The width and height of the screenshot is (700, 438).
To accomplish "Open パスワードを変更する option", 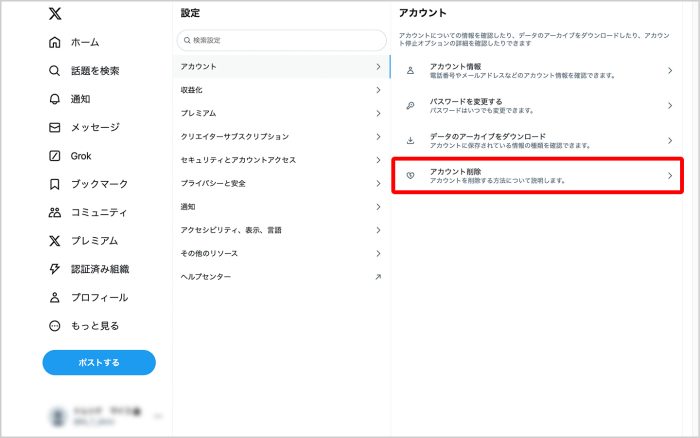I will (x=539, y=106).
